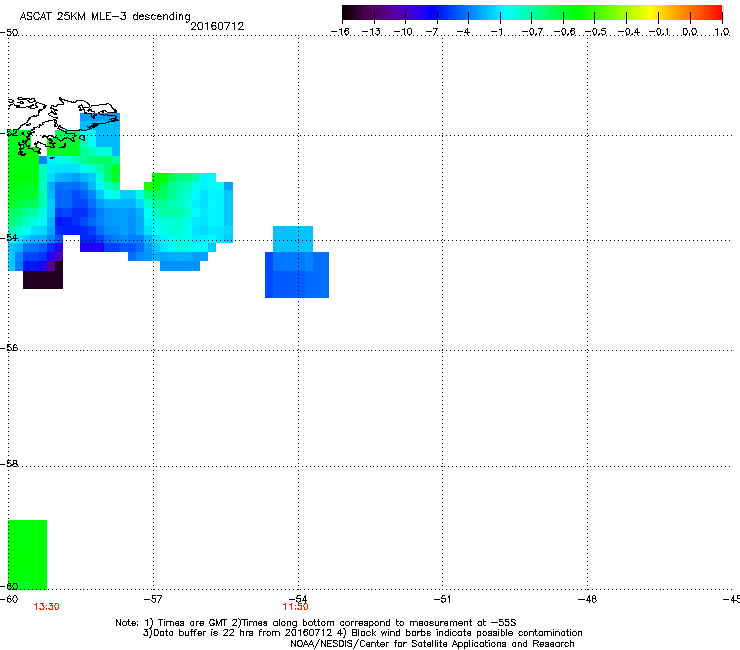Click the light blue block atop the isolated patch

click(x=293, y=239)
